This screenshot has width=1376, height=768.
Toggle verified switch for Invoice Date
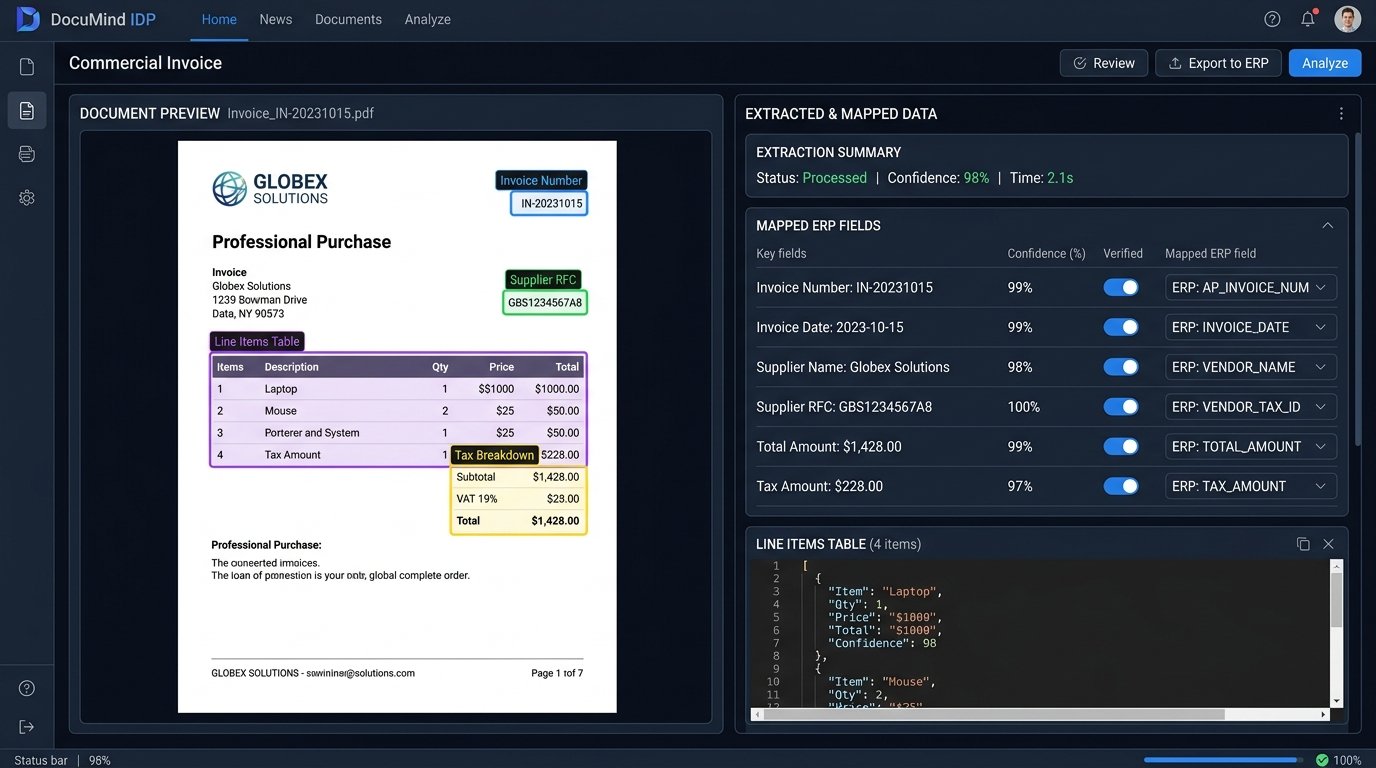tap(1121, 327)
